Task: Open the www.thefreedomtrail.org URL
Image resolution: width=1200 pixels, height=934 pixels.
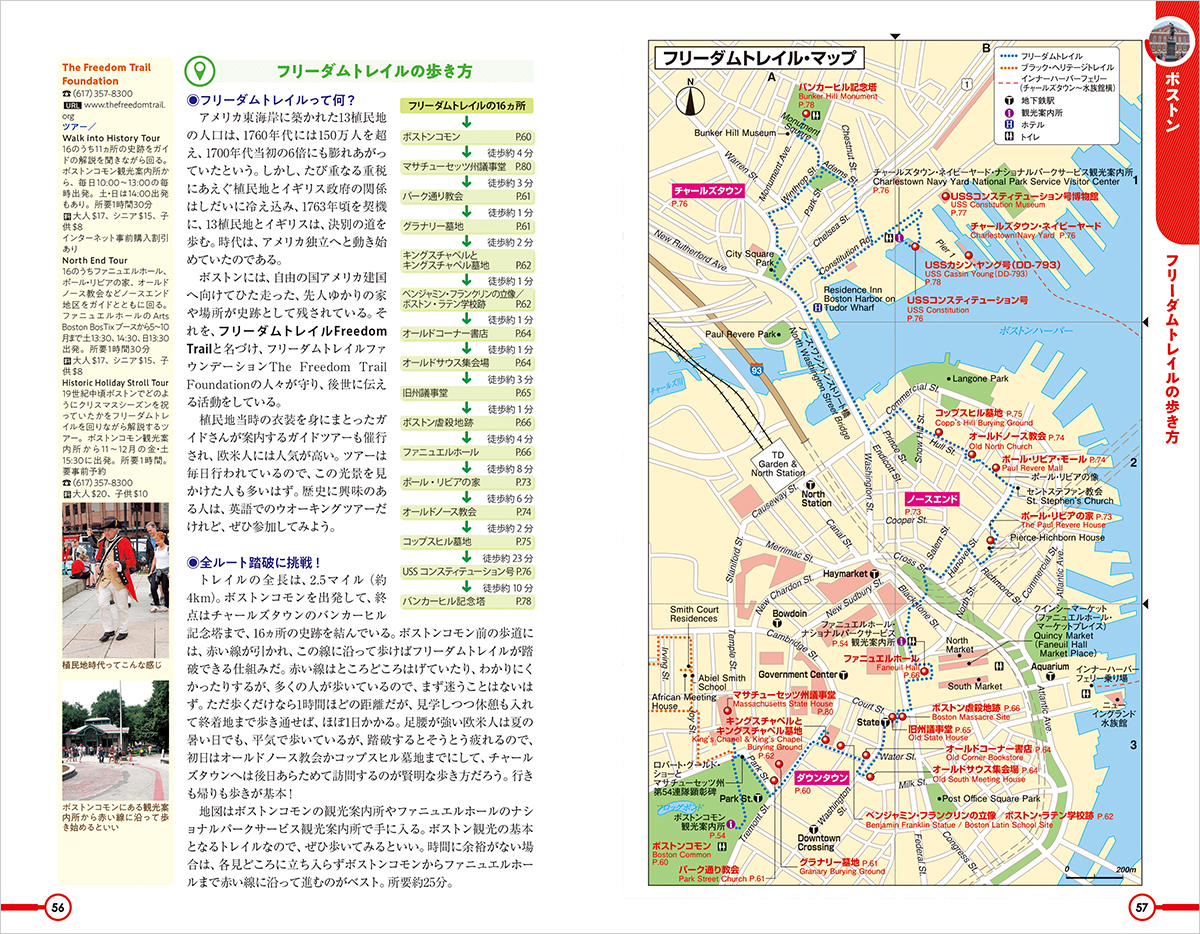Action: (x=115, y=104)
